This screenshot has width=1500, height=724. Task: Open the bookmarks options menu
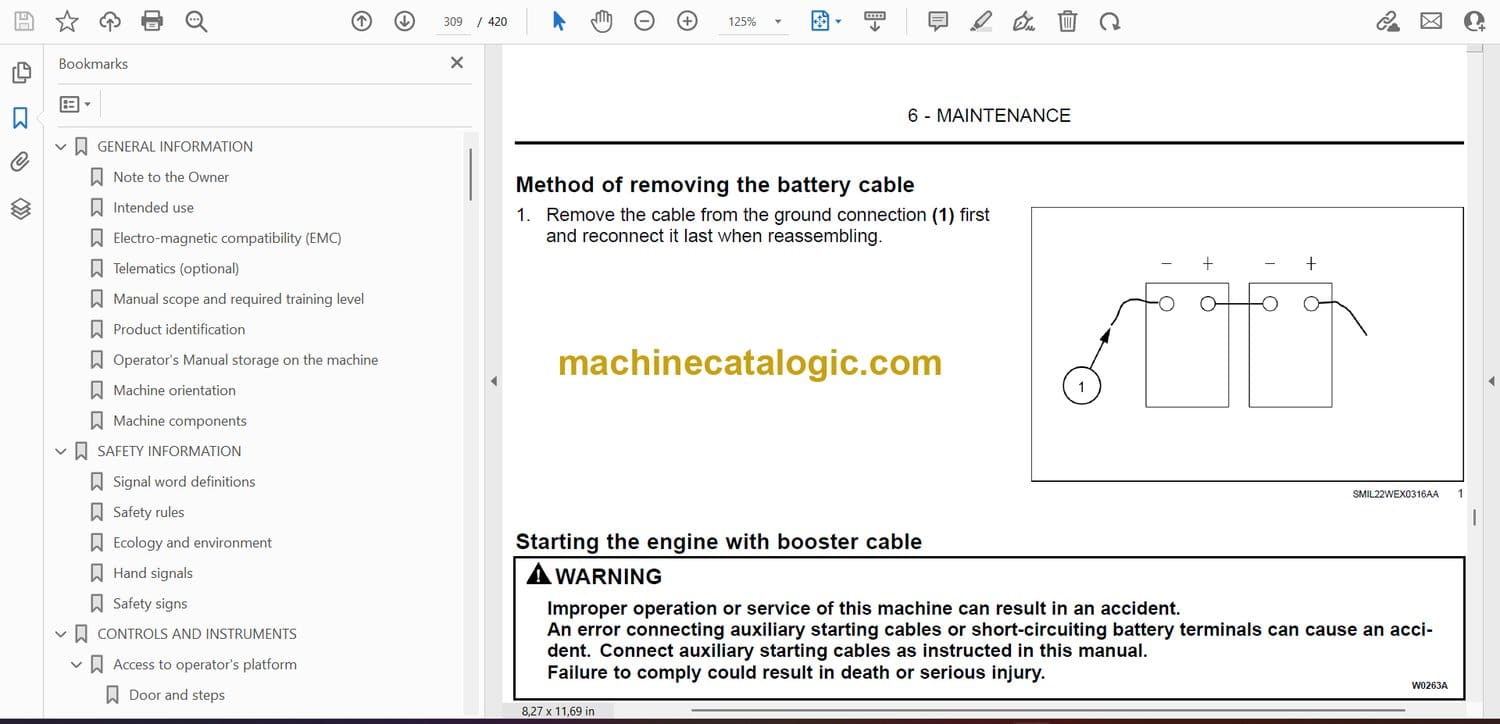coord(75,104)
